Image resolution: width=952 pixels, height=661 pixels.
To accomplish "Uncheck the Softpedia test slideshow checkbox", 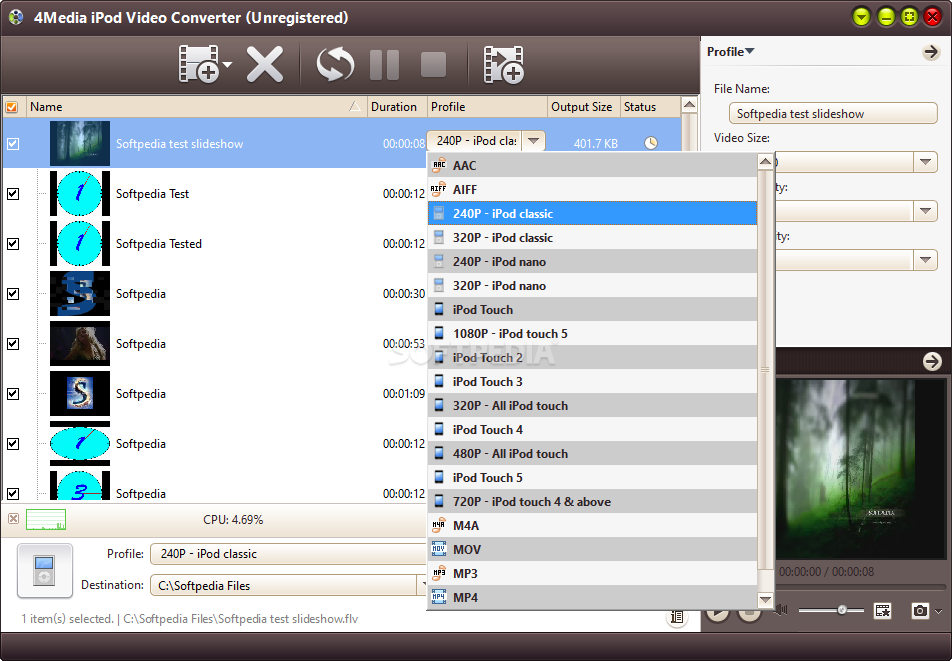I will click(13, 144).
